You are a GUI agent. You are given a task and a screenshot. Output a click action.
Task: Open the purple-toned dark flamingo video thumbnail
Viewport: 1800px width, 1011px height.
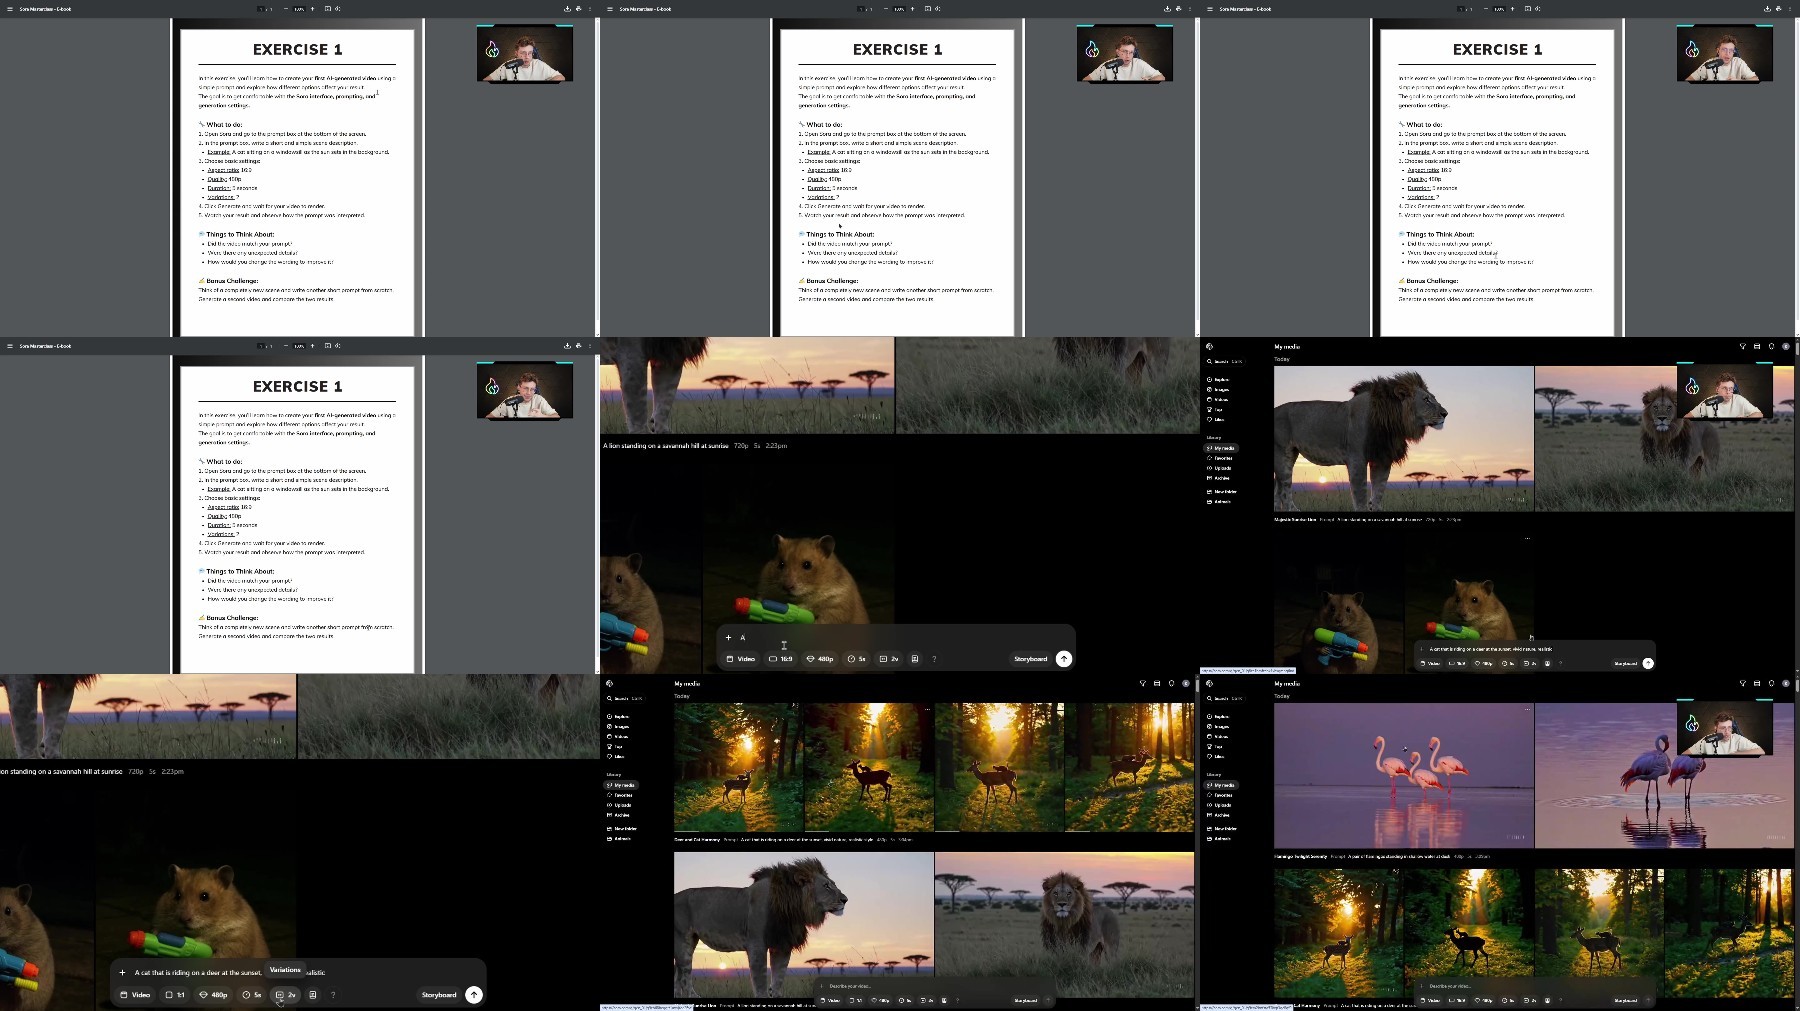1664,776
